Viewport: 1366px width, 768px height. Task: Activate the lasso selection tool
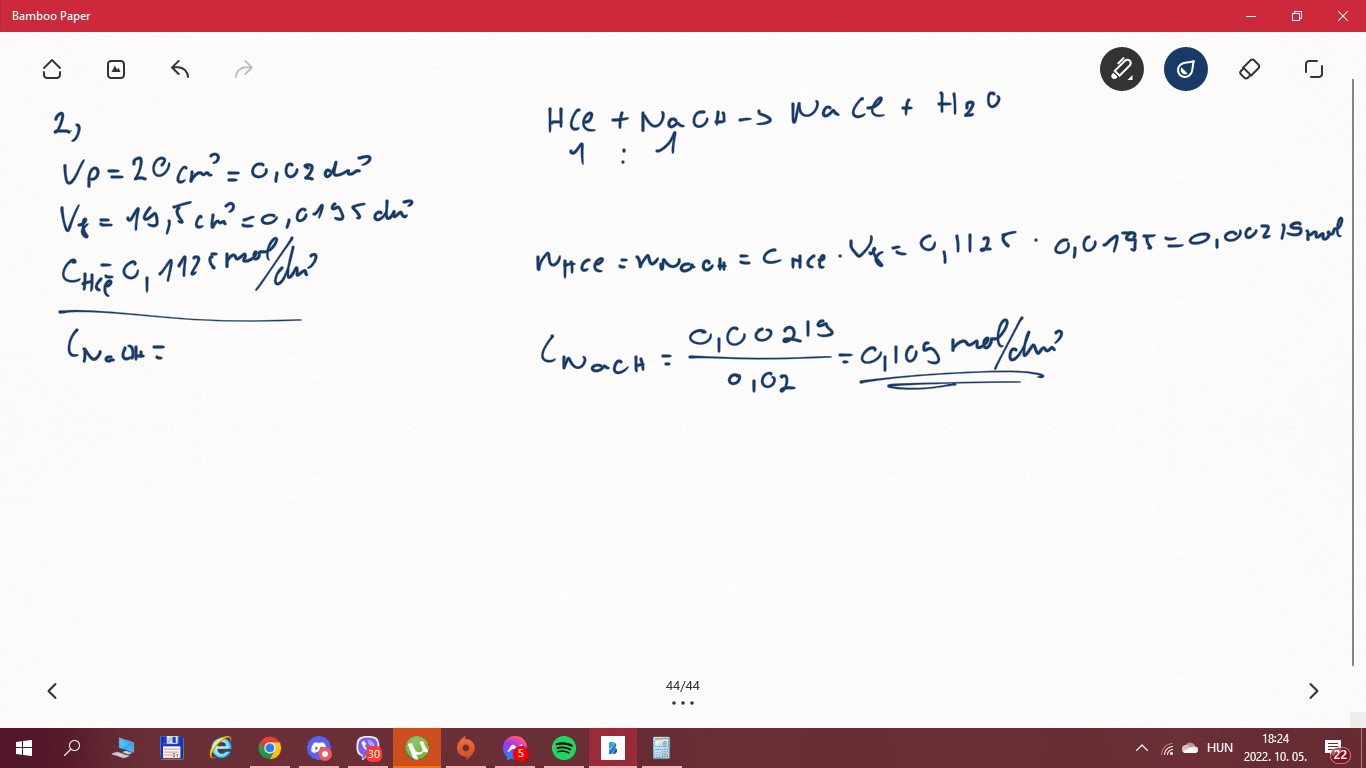click(1313, 69)
